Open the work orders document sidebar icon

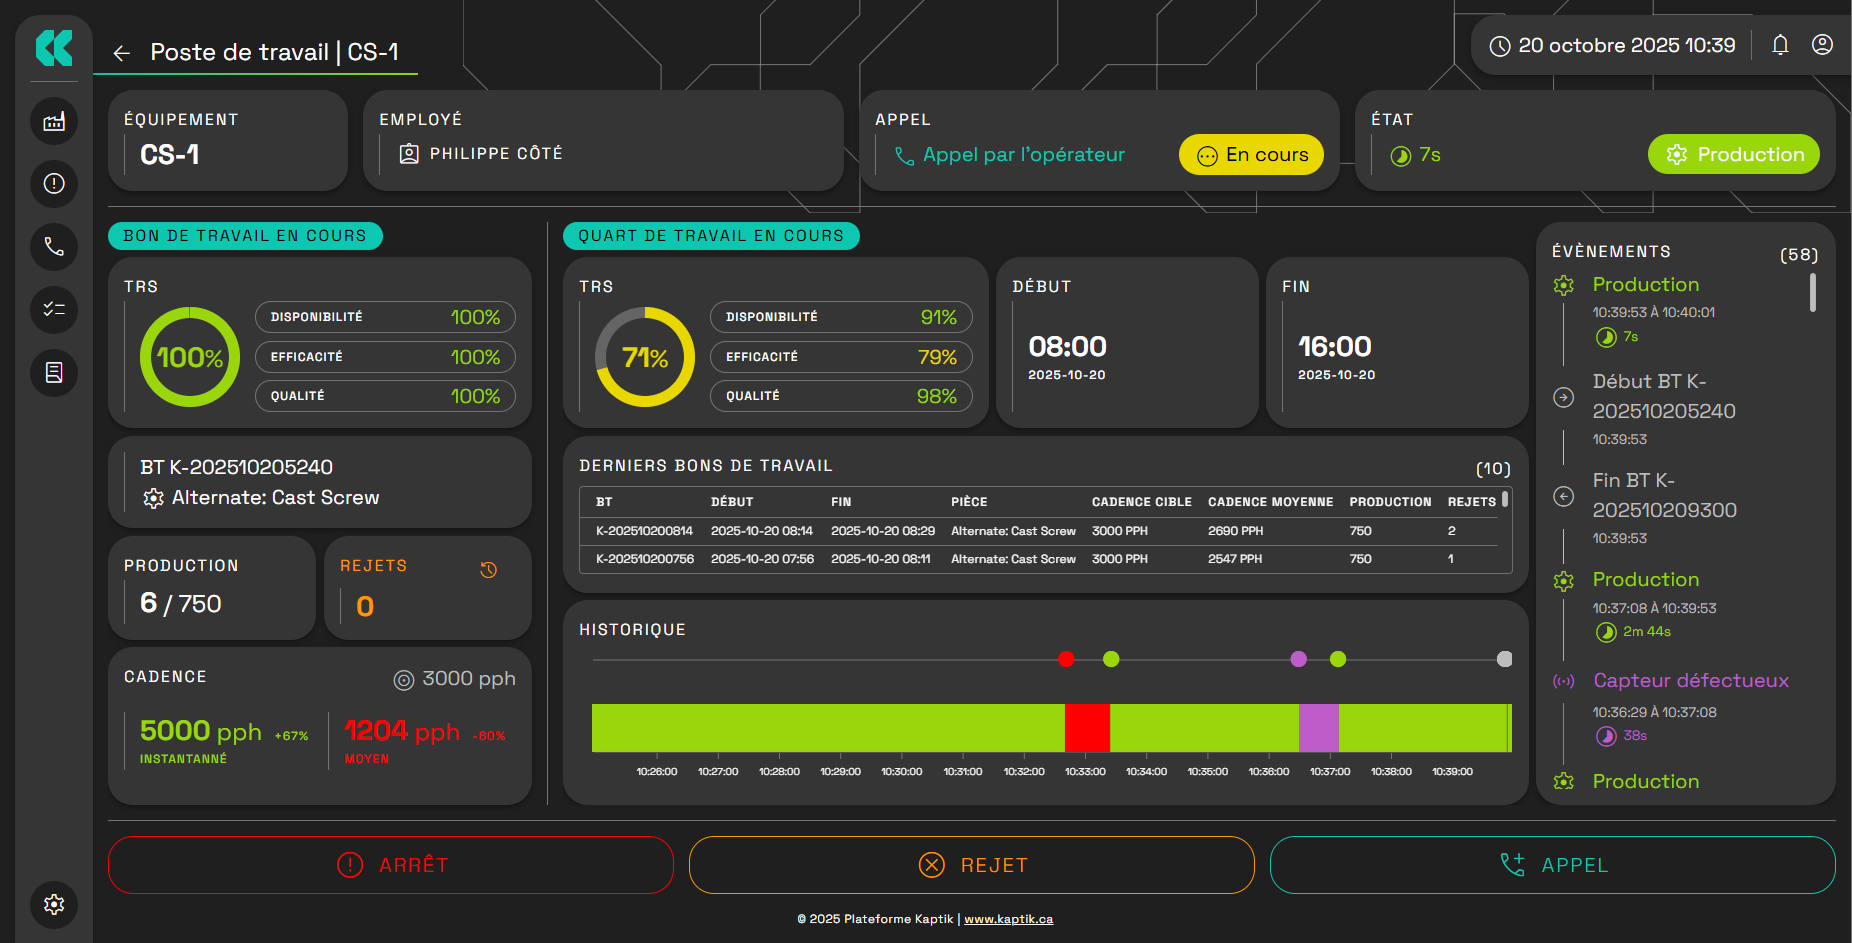[54, 373]
